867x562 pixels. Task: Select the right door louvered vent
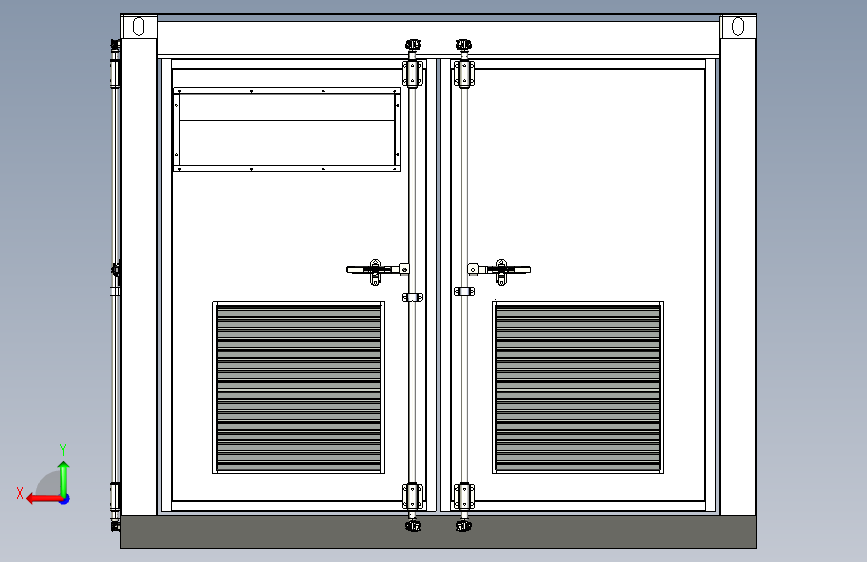(x=578, y=387)
